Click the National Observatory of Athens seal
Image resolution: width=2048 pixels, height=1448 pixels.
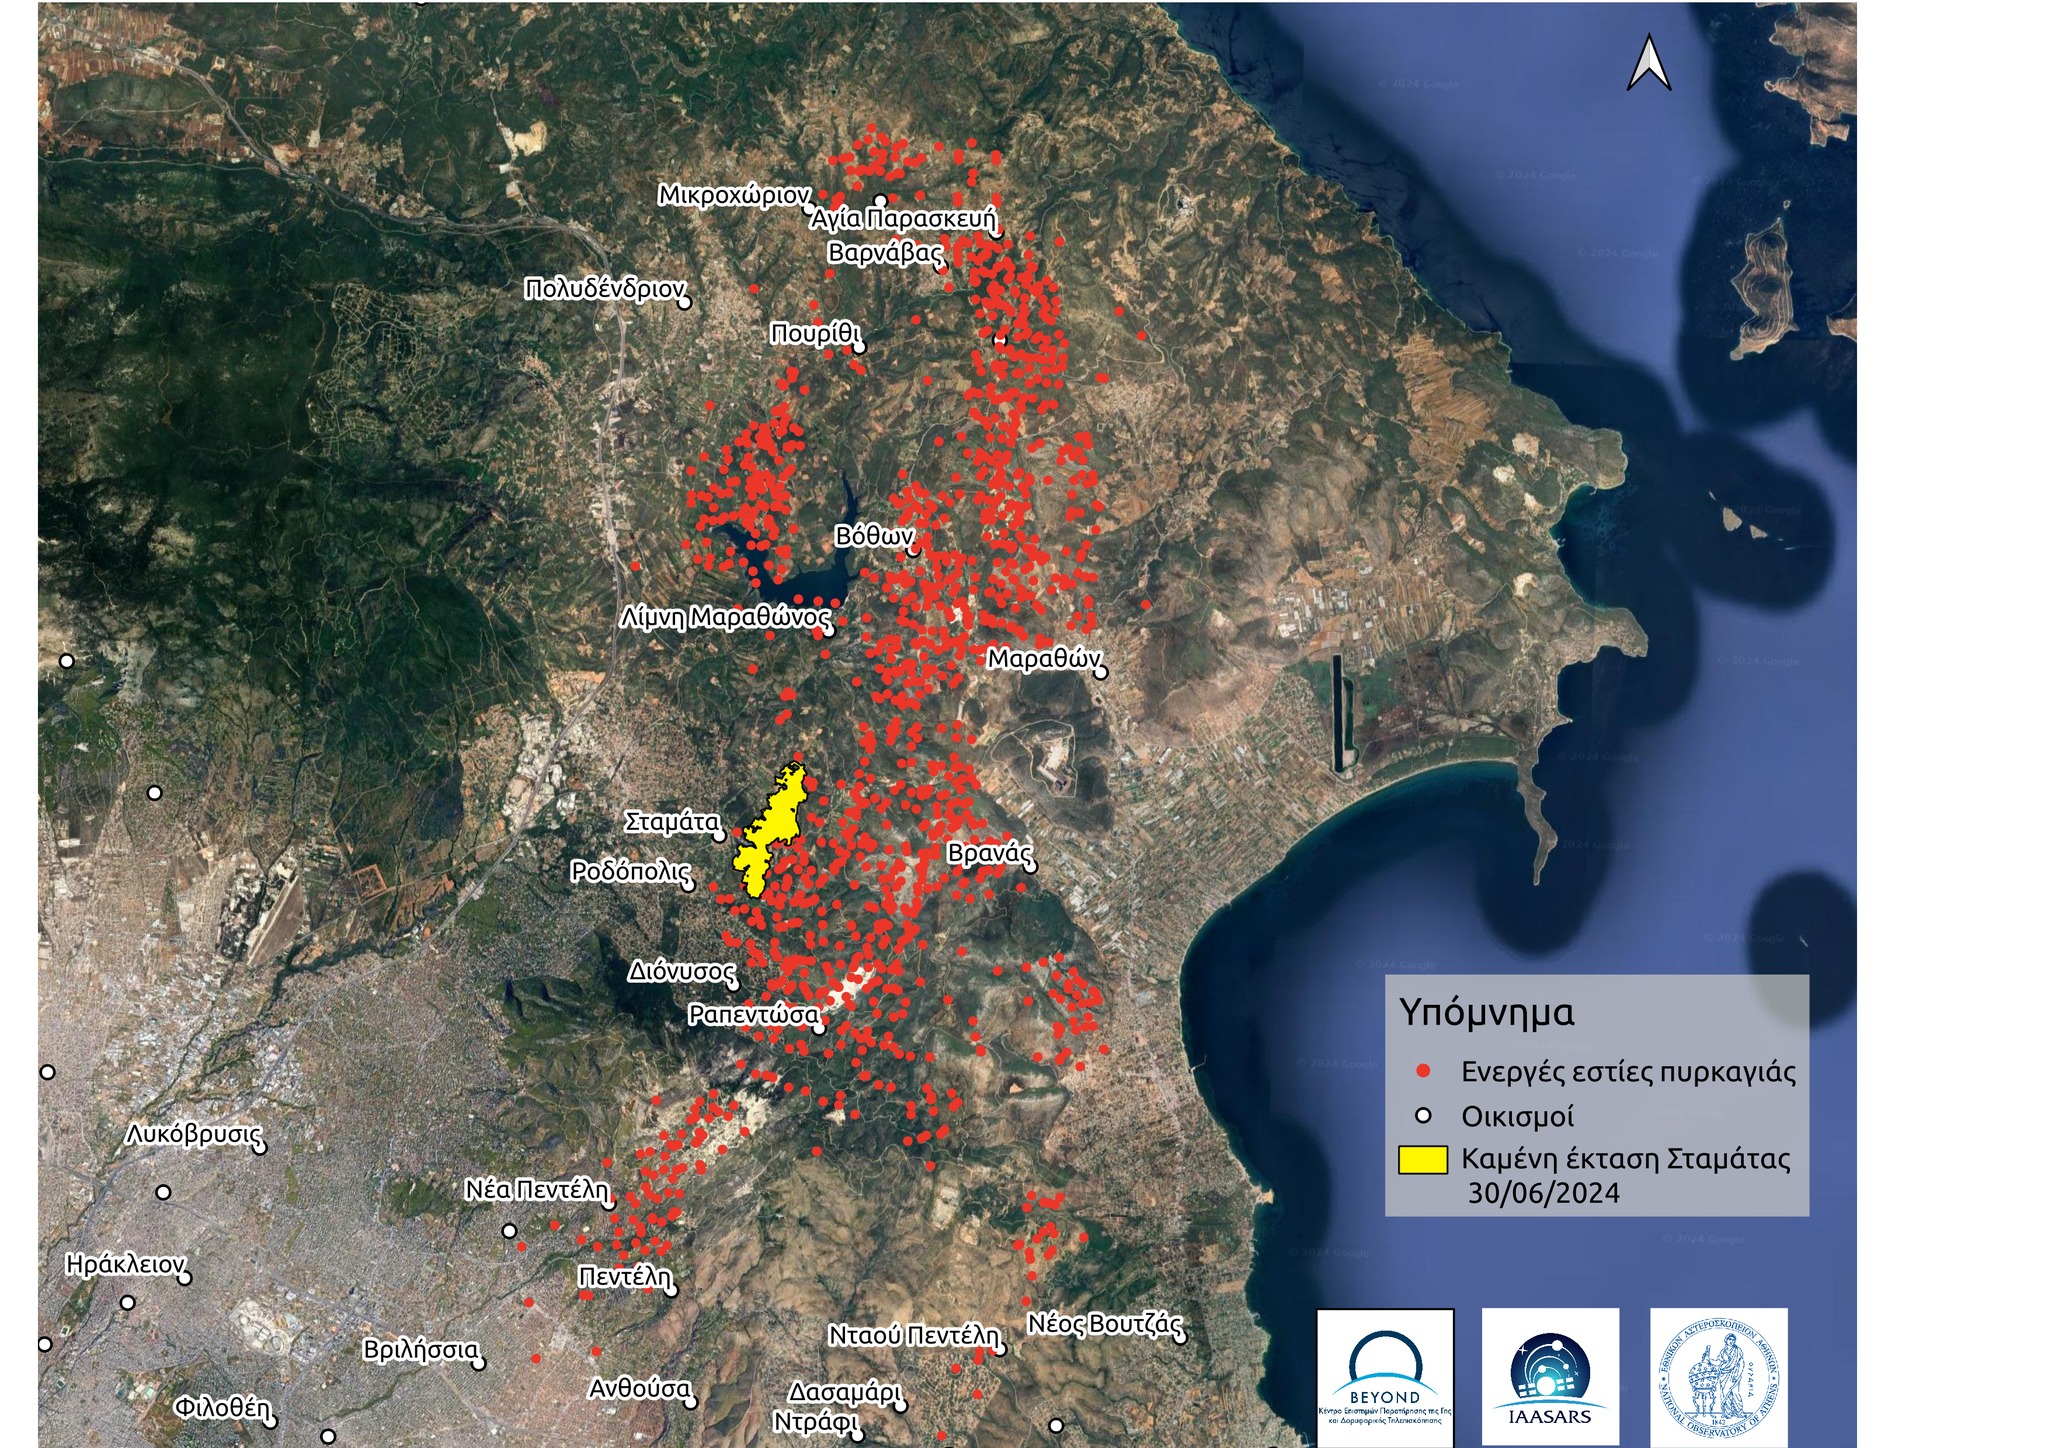[x=1718, y=1378]
